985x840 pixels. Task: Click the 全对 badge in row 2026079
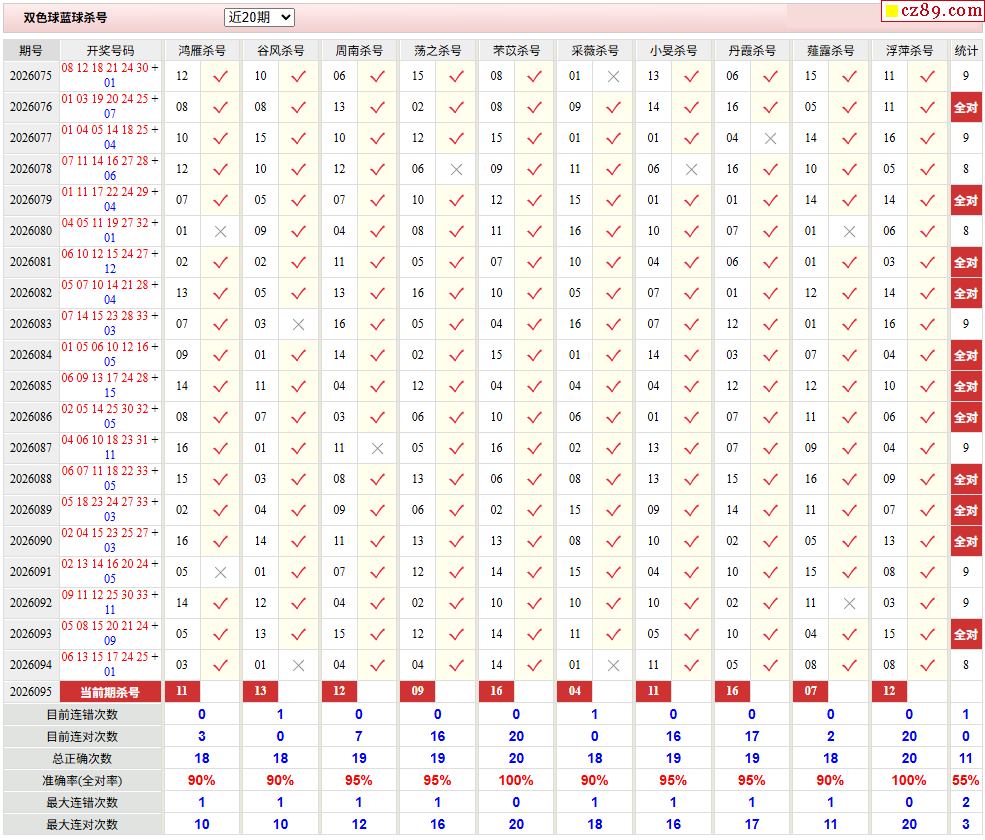tap(966, 200)
